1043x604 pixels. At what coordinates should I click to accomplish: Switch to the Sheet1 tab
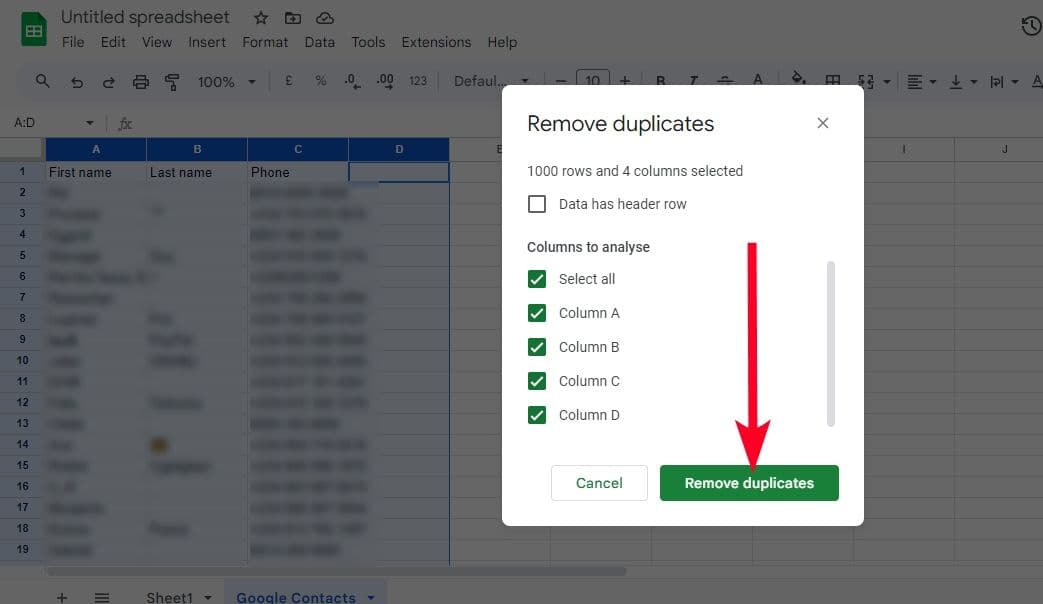pos(169,597)
